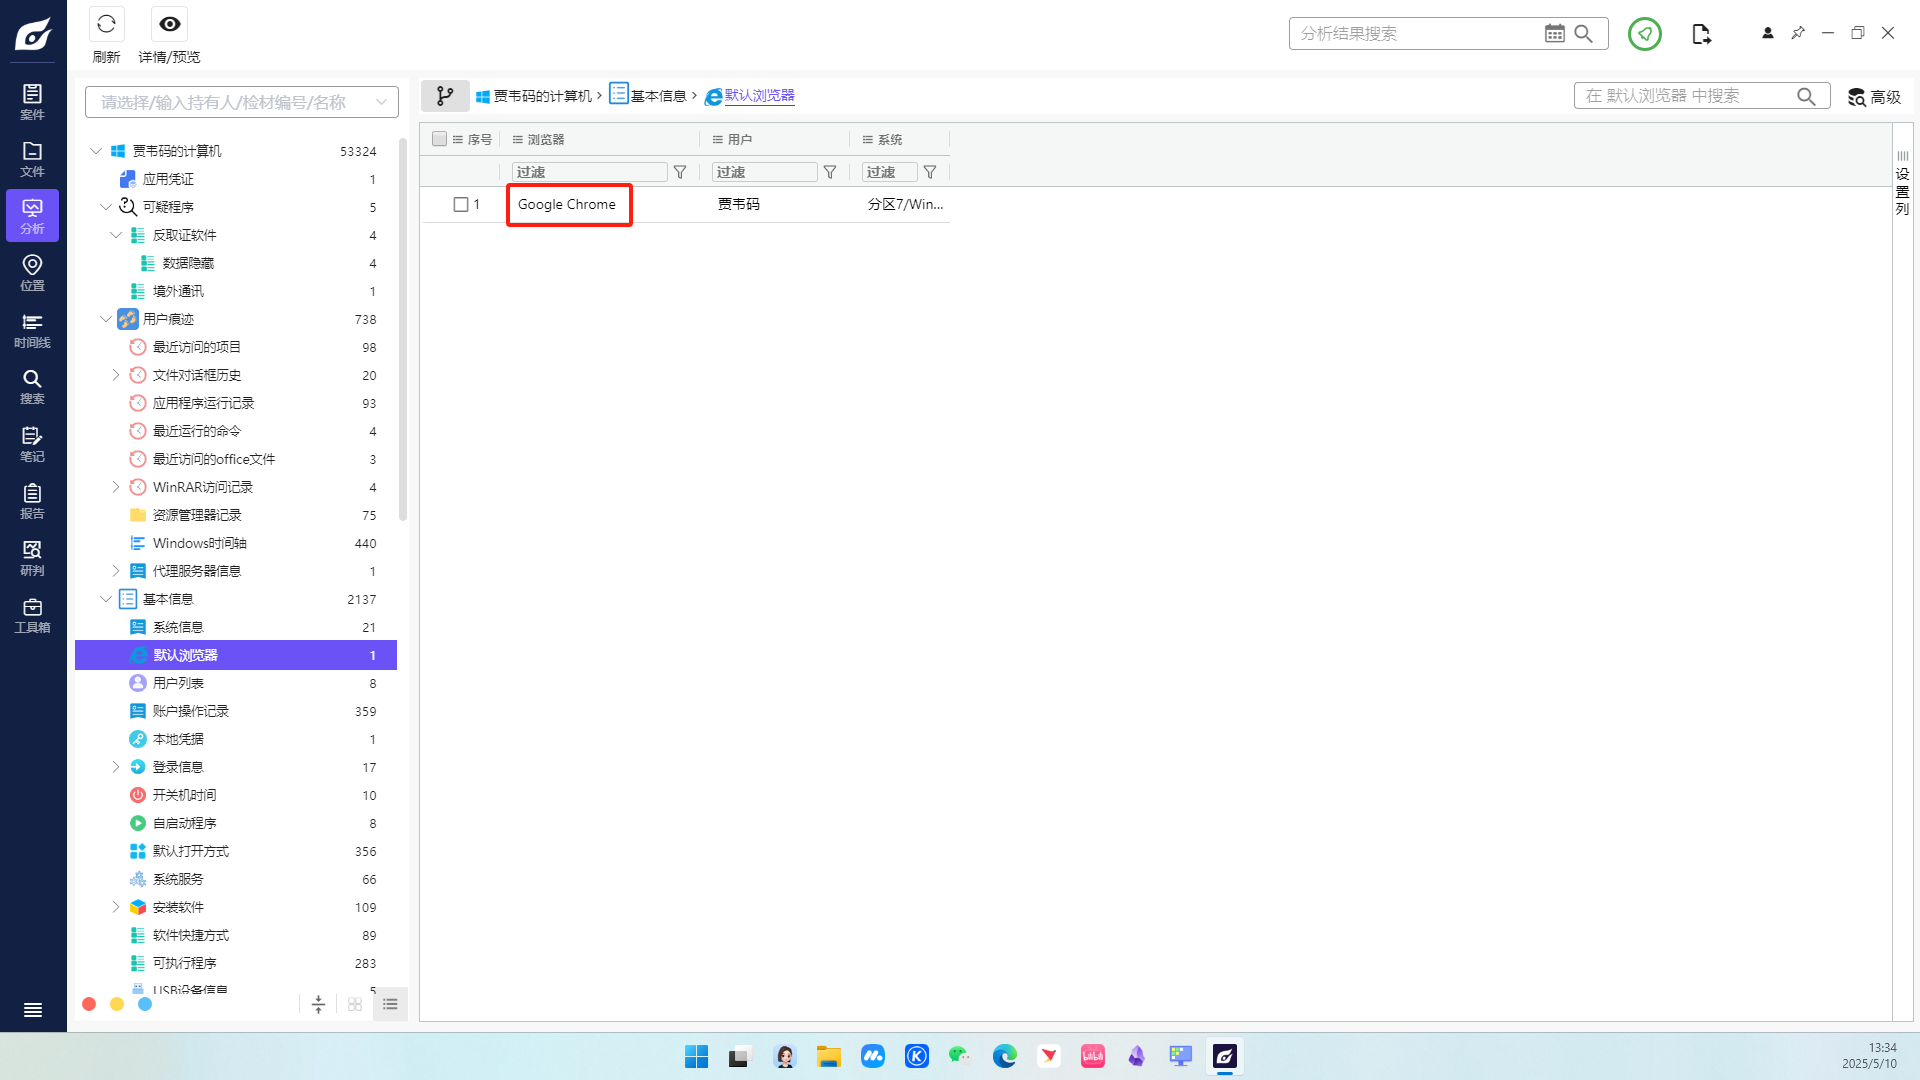Open the WeChat icon in the taskbar

coord(960,1056)
